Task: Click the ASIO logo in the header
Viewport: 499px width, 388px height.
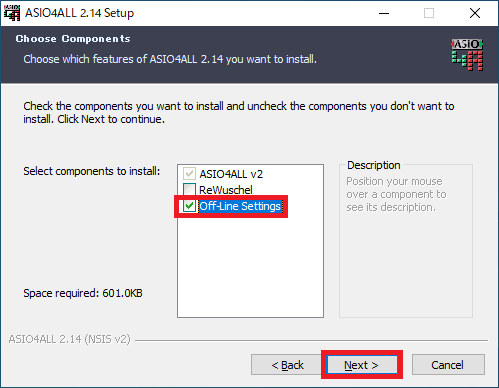Action: (467, 55)
